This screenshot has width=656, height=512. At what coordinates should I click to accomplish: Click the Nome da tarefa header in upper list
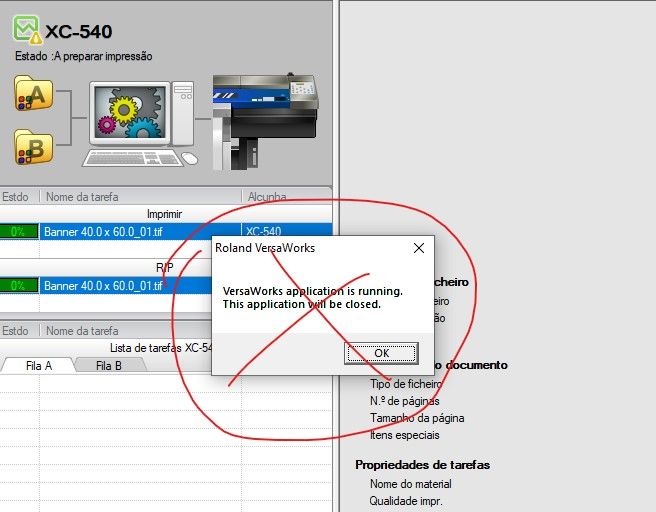(82, 197)
